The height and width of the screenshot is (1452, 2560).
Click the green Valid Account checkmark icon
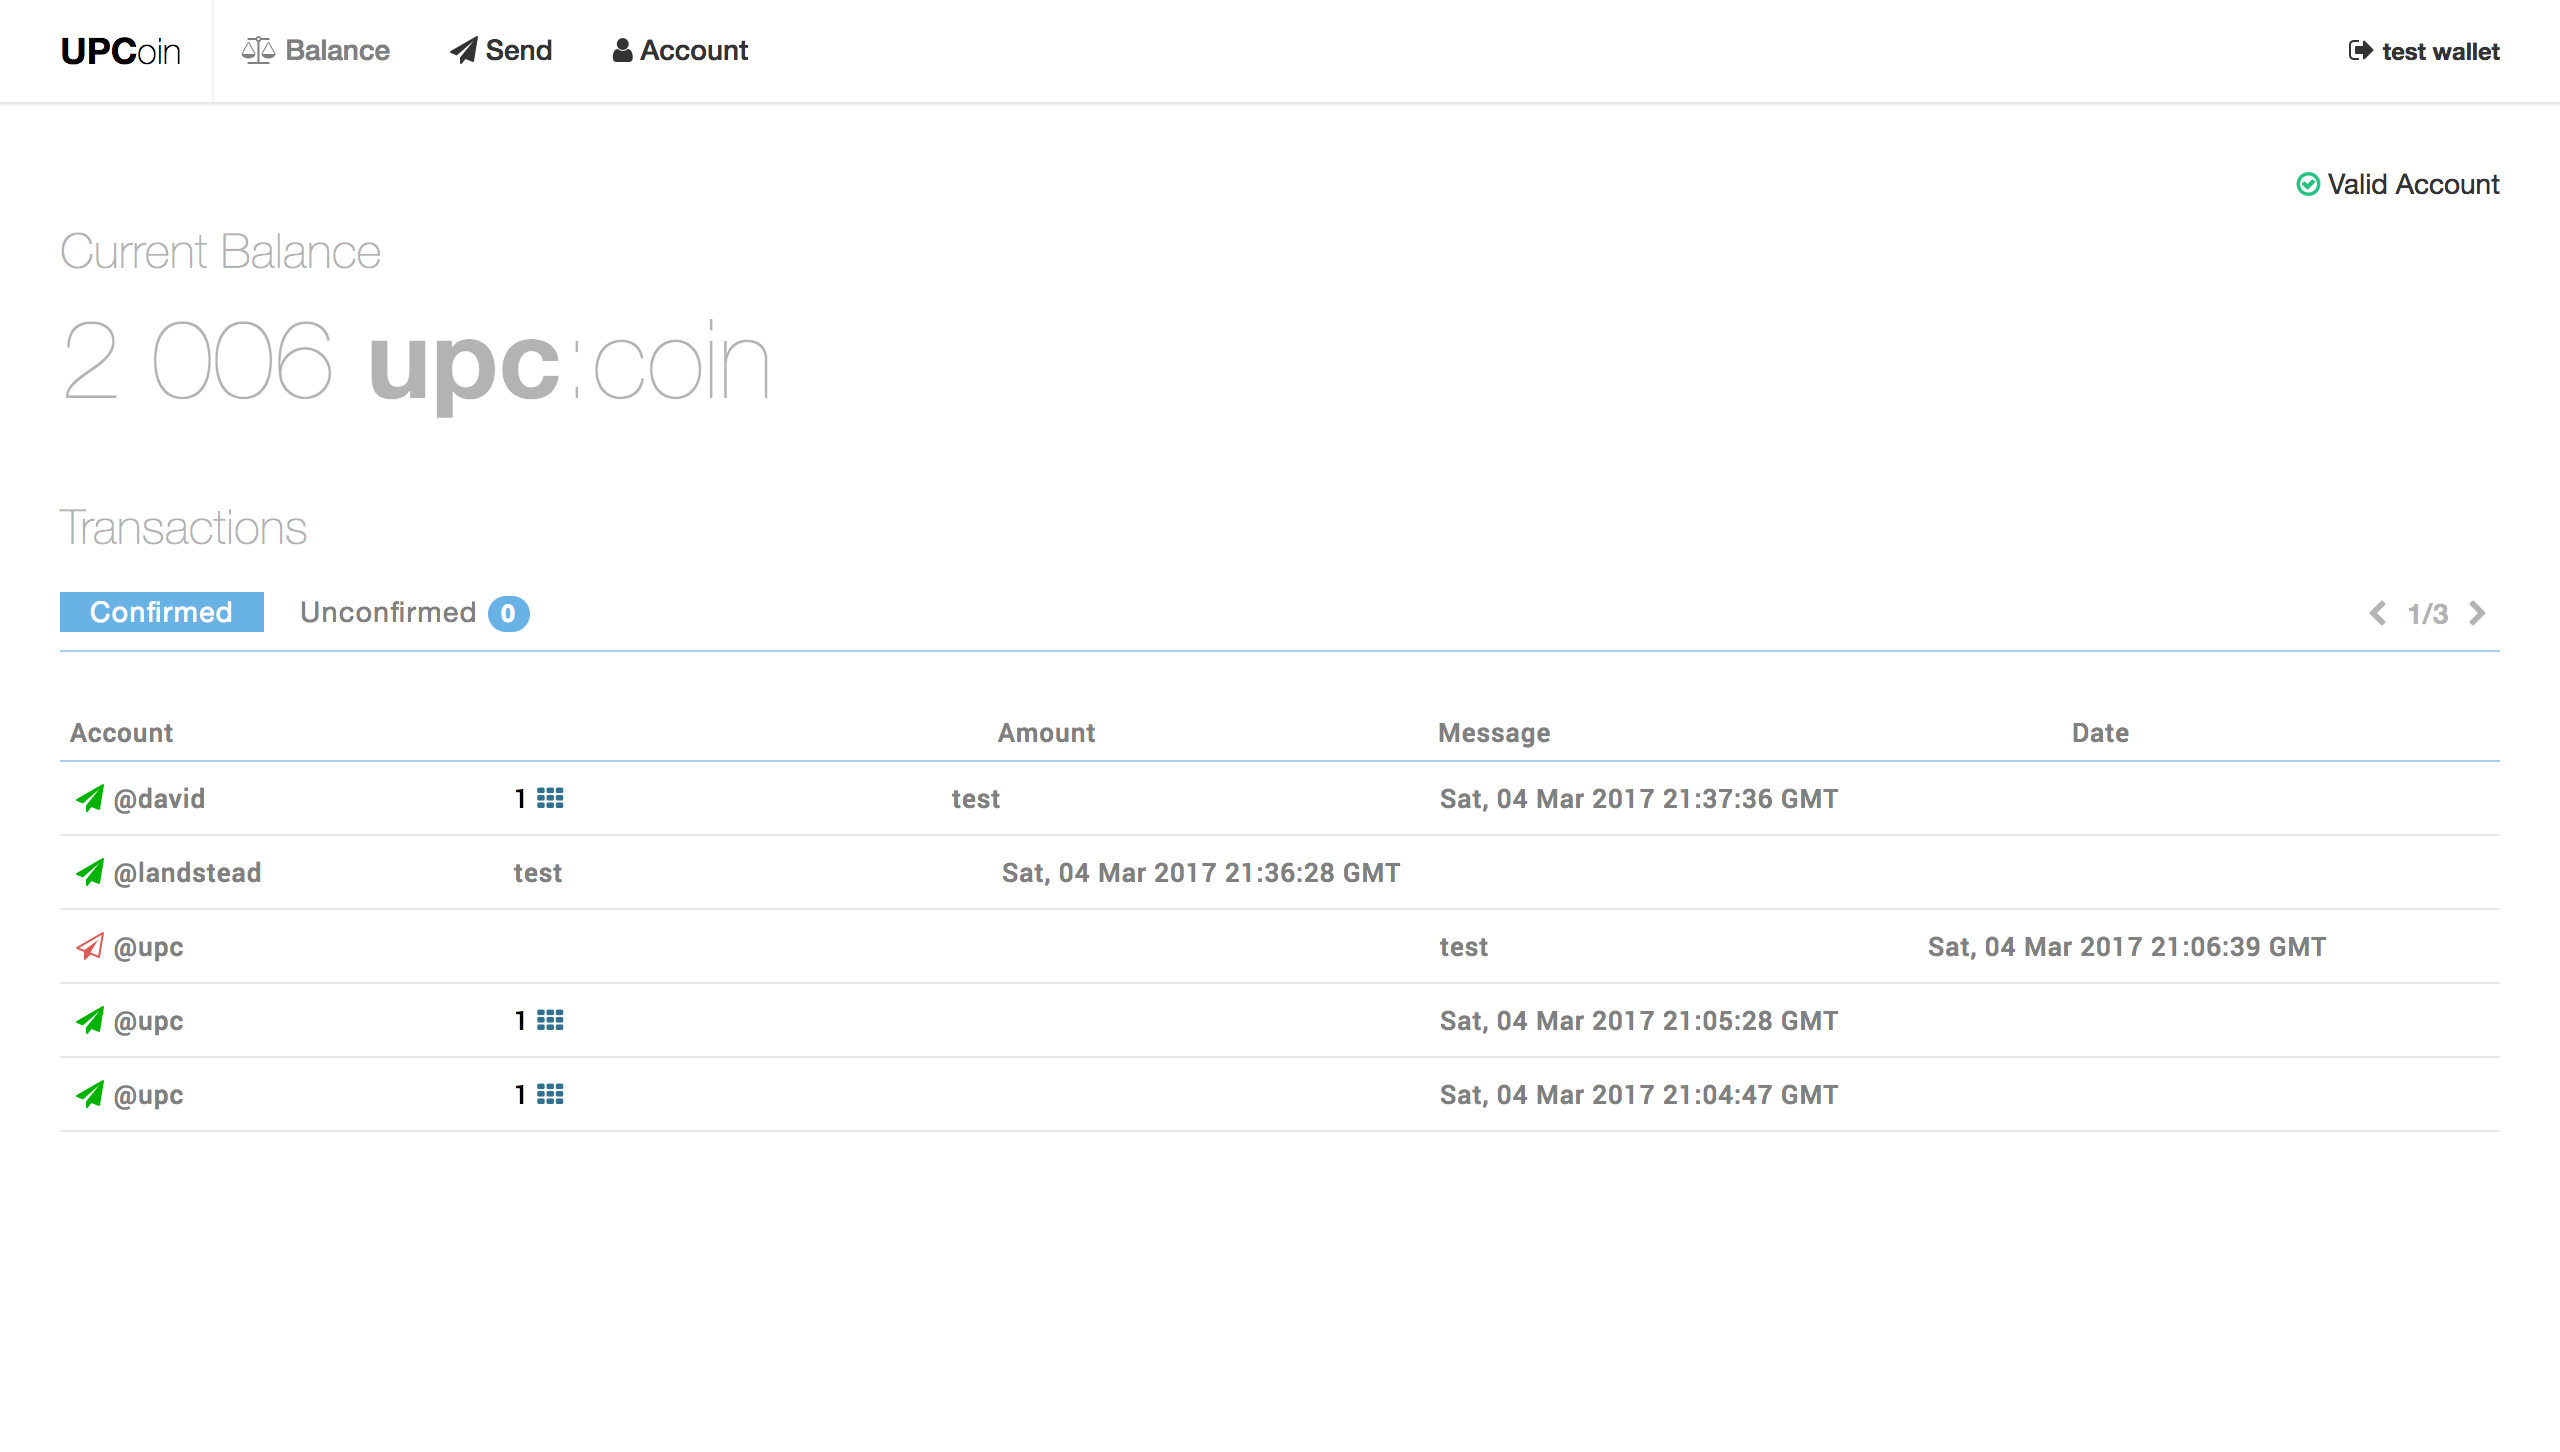click(x=2308, y=184)
